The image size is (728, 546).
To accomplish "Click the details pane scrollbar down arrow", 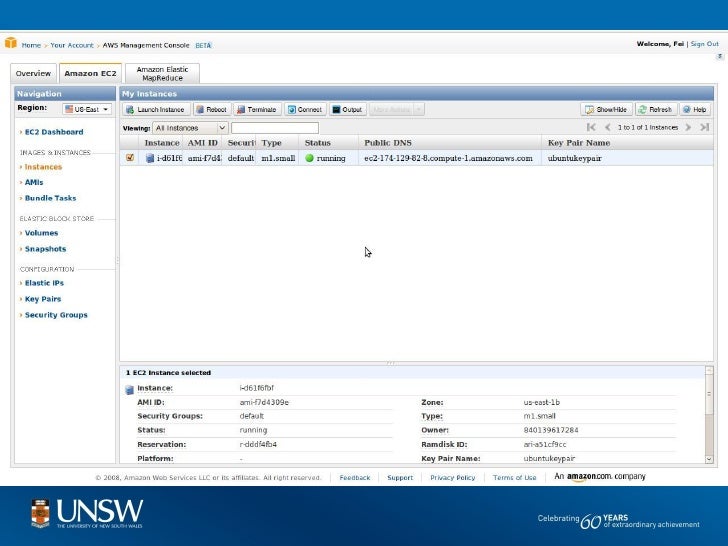I will coord(709,459).
